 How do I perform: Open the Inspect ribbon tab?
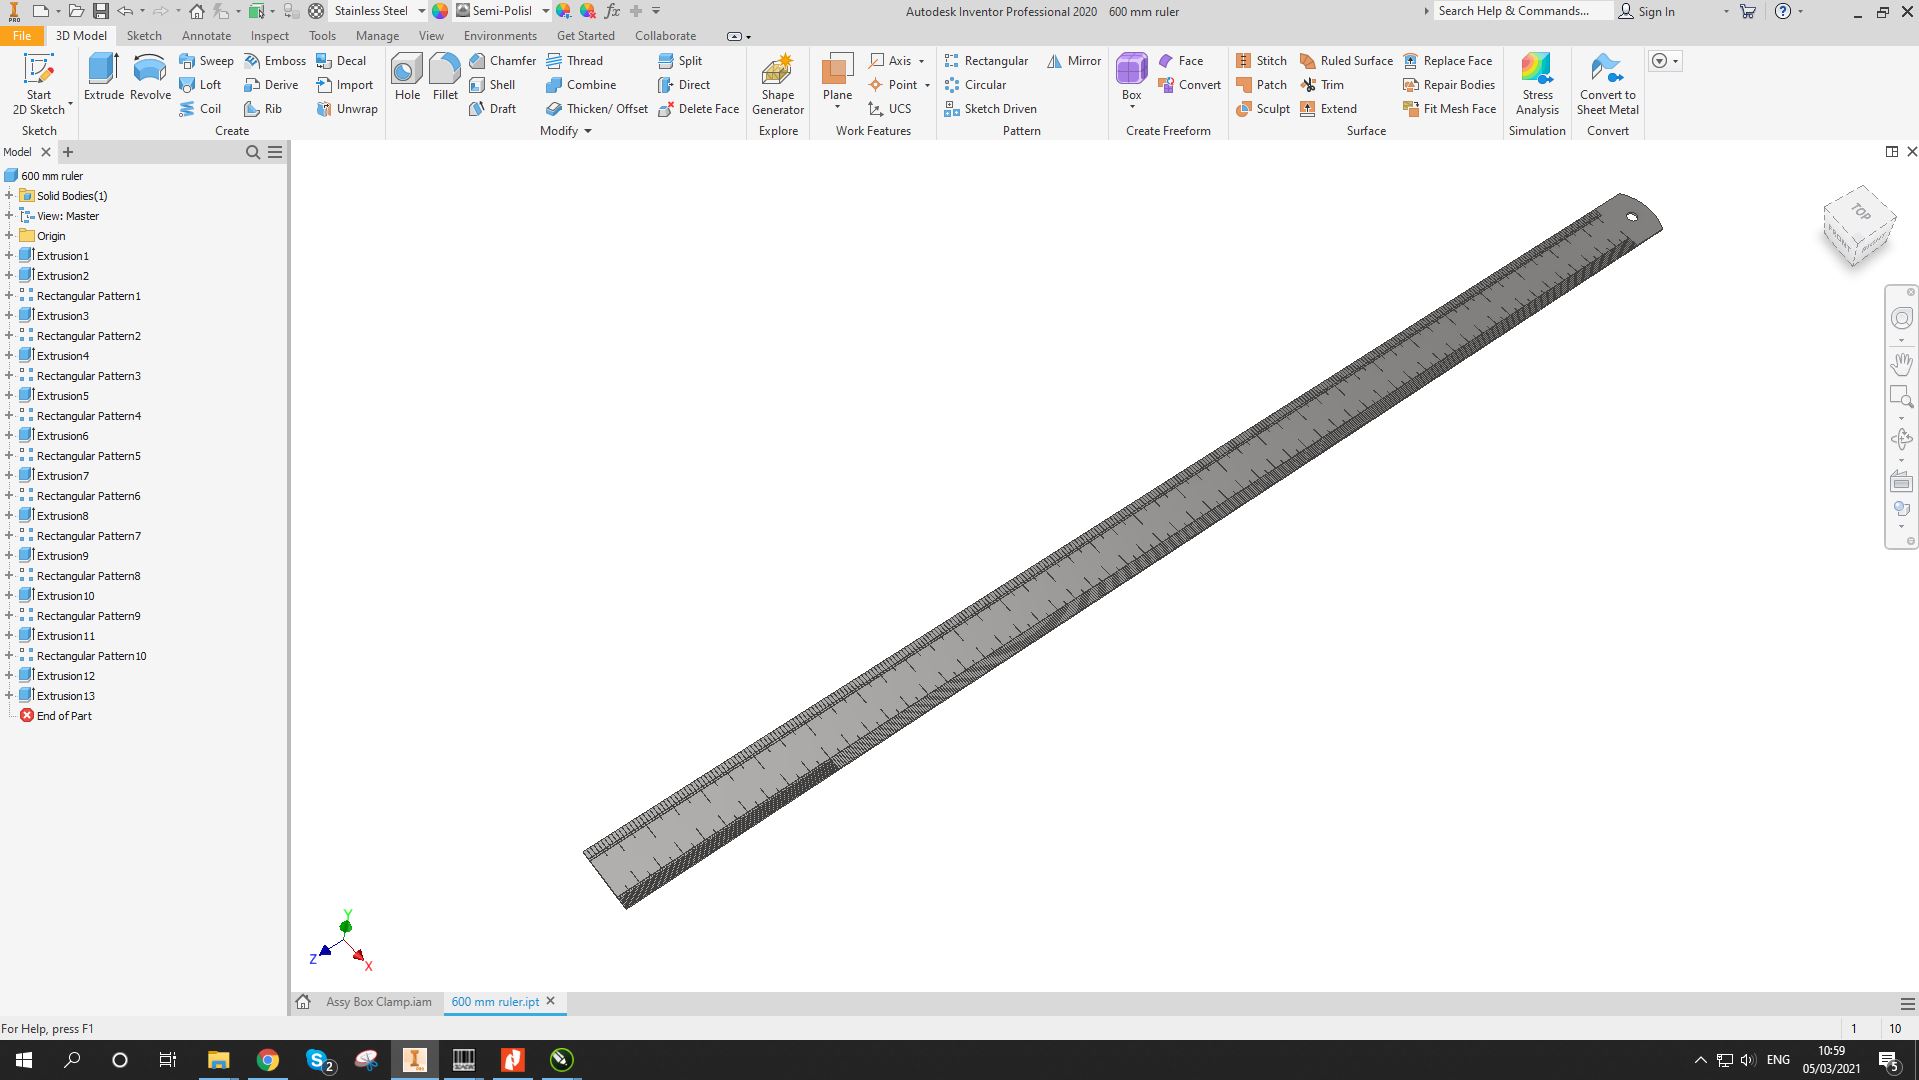click(270, 36)
